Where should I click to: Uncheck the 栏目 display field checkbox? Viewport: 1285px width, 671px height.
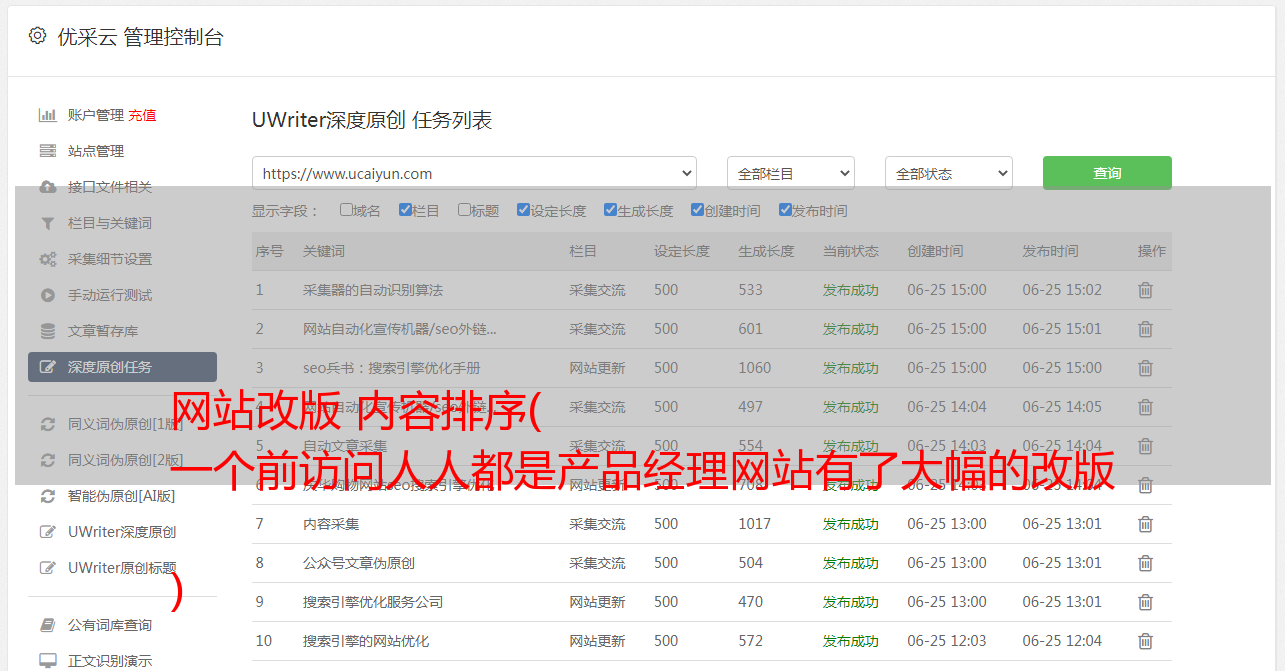pyautogui.click(x=405, y=210)
